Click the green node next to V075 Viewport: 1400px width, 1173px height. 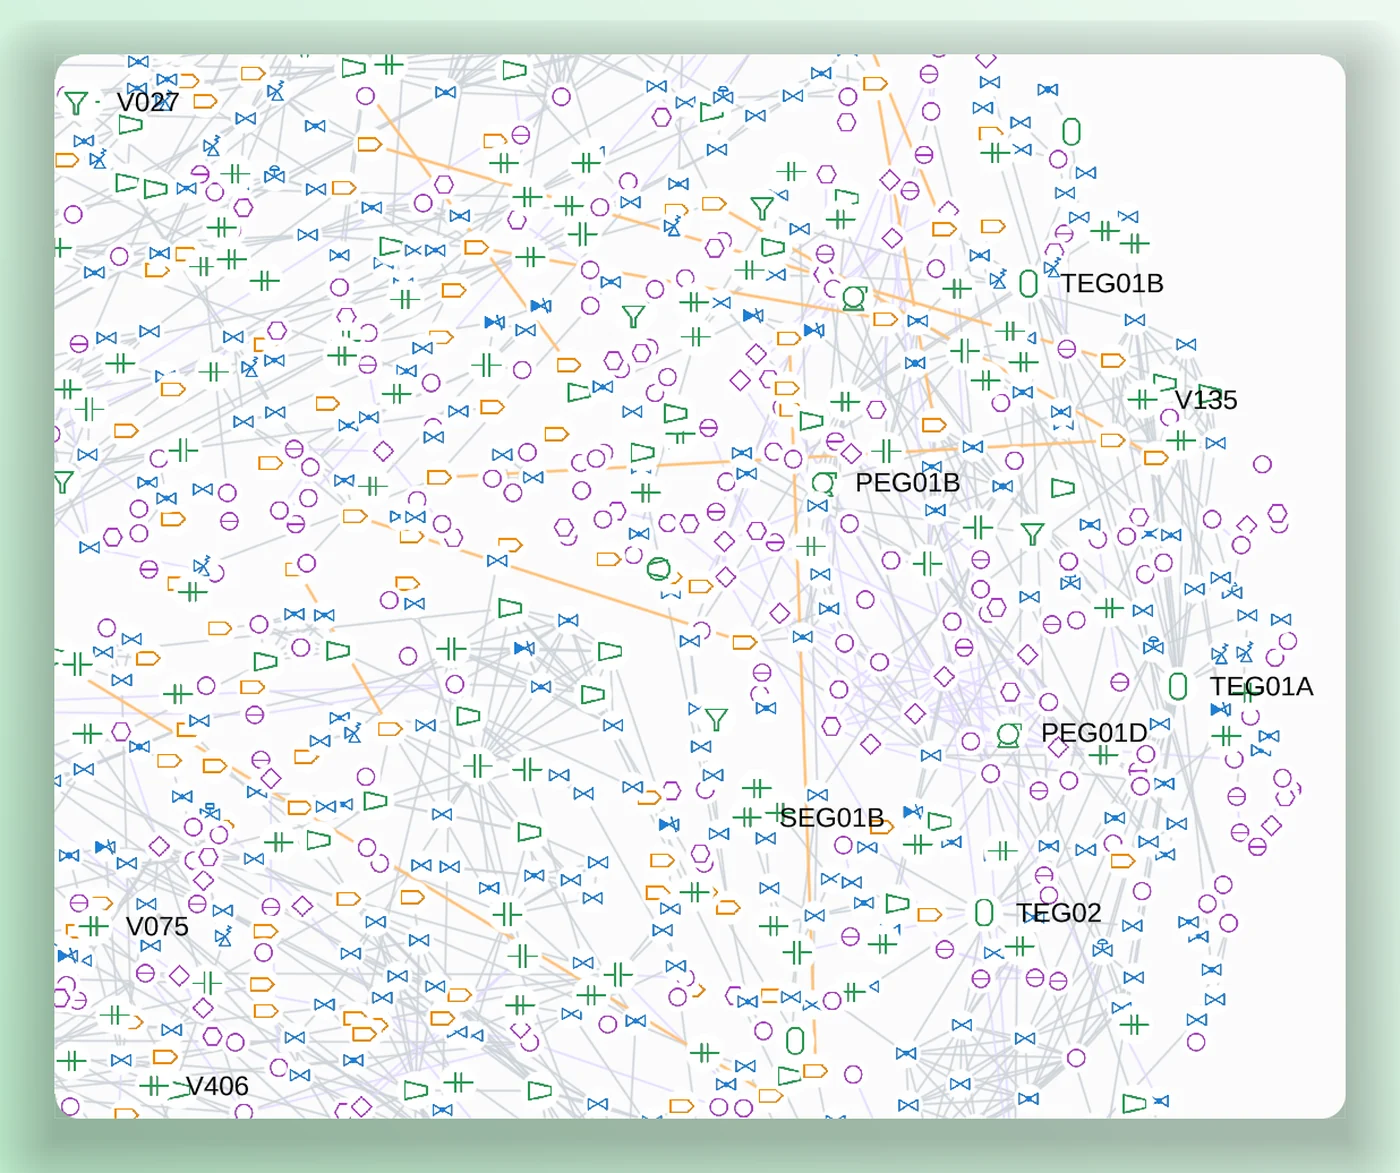click(94, 926)
